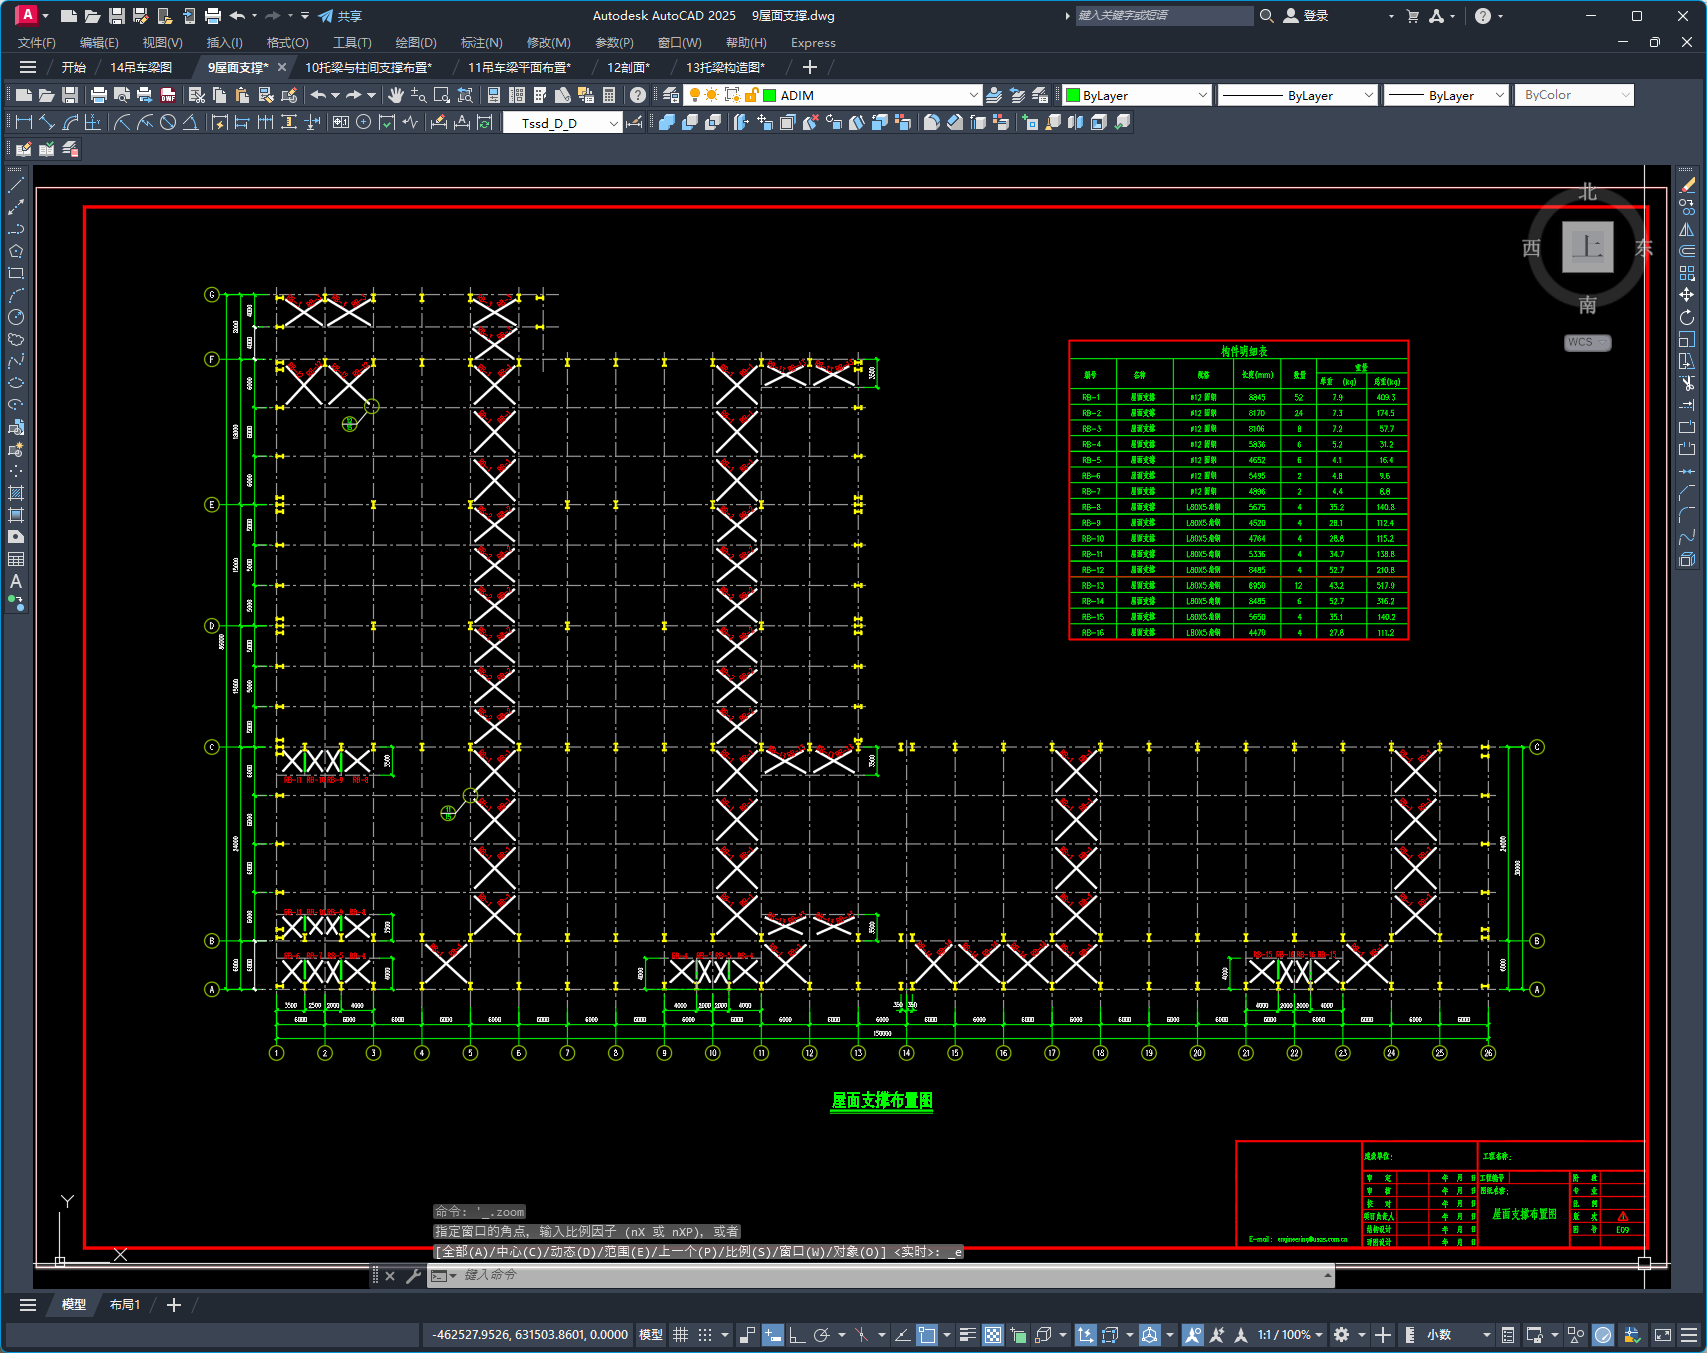
Task: Toggle lineweight display in status bar
Action: 968,1335
